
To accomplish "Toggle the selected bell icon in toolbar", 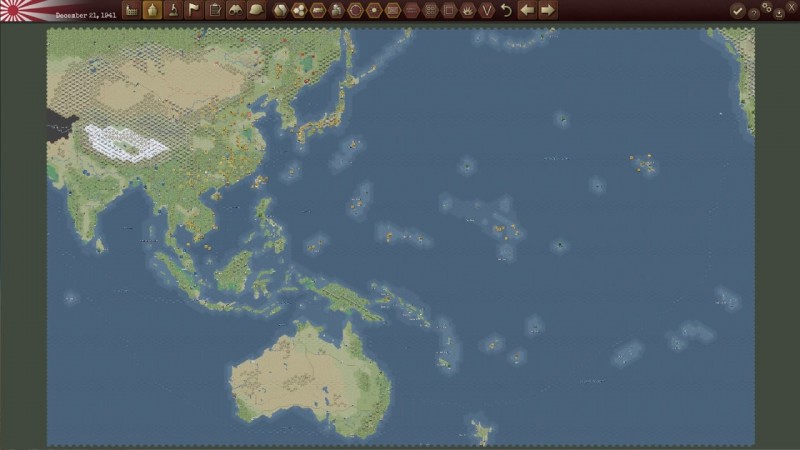I will tap(152, 10).
